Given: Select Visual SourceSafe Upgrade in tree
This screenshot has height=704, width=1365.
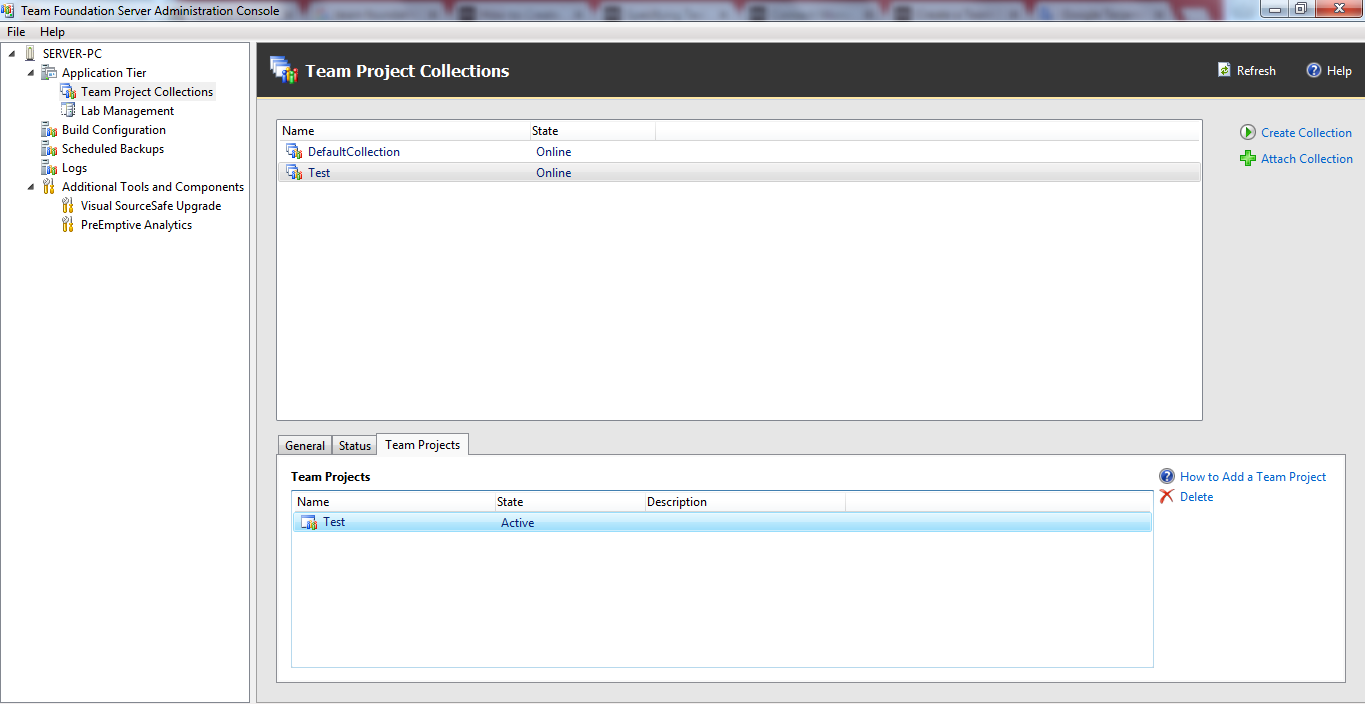Looking at the screenshot, I should pos(151,206).
